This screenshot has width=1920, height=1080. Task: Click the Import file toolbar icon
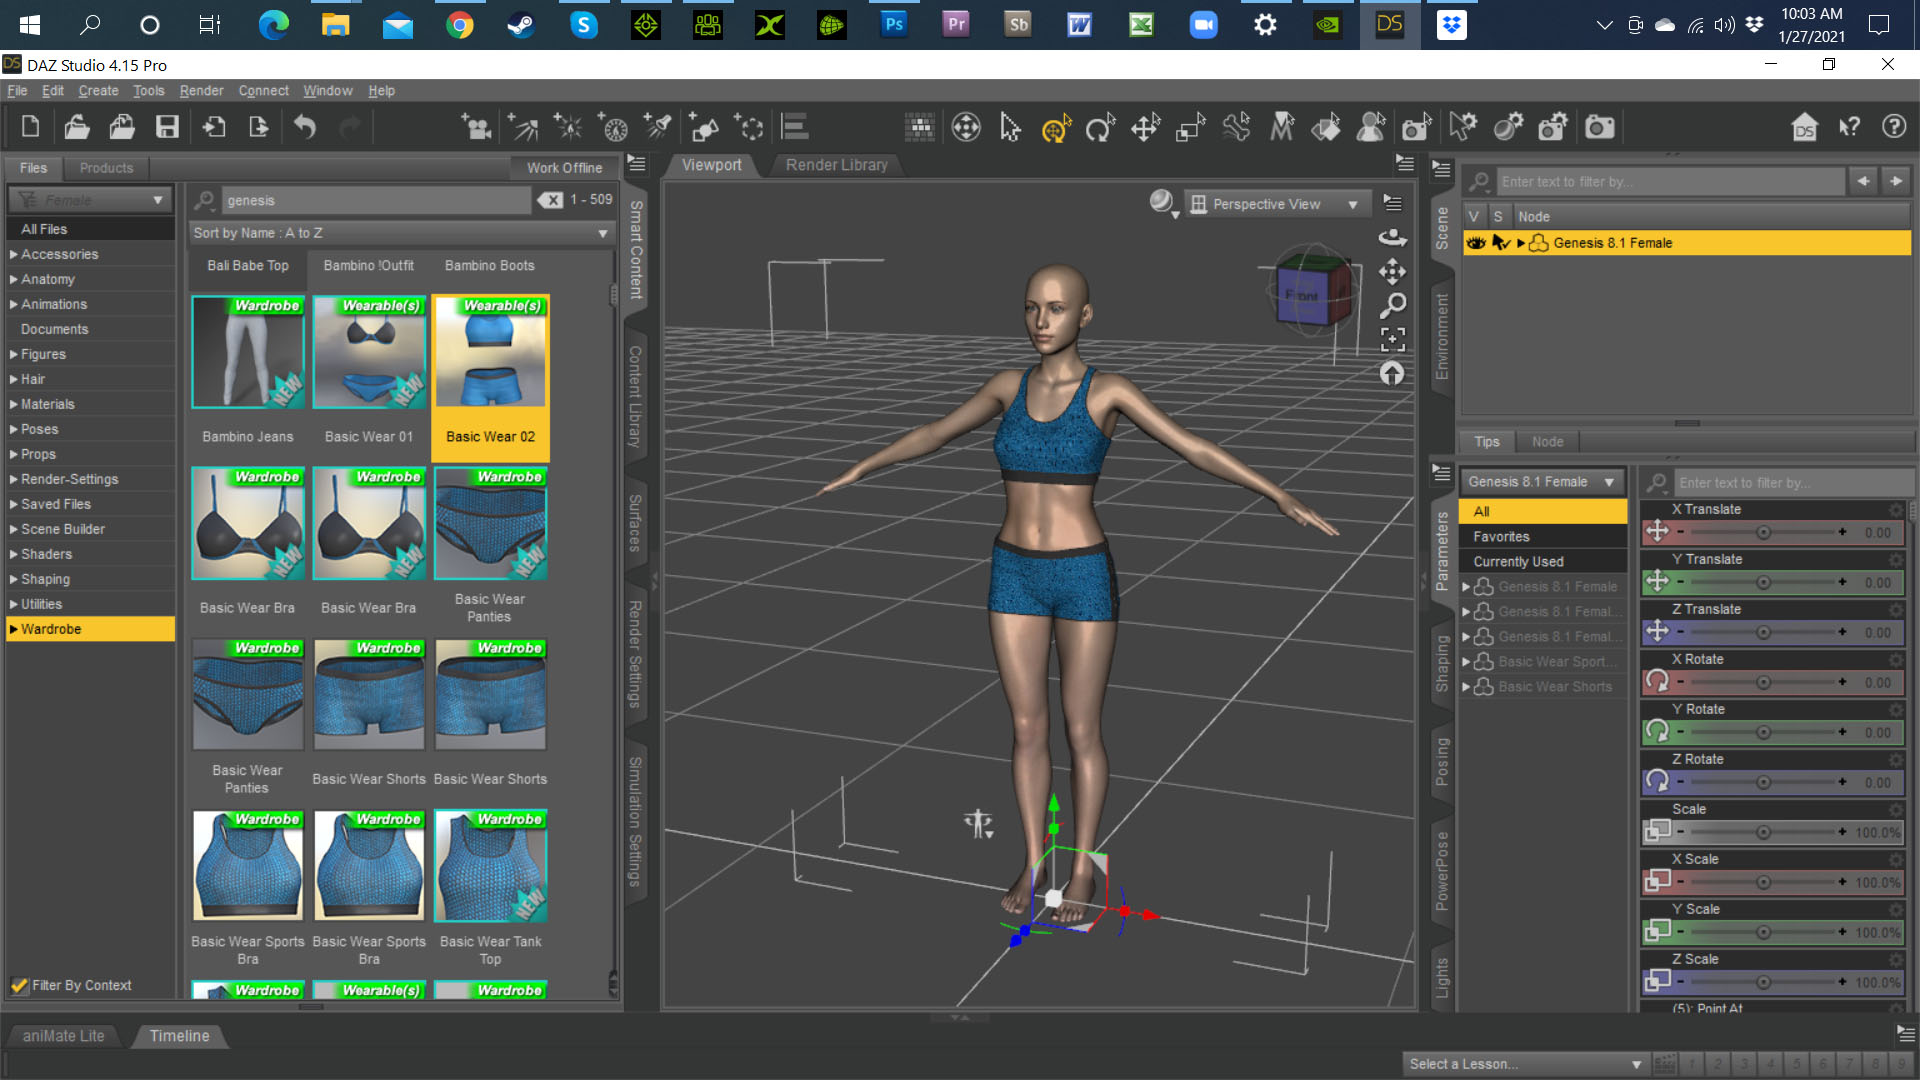[x=214, y=127]
